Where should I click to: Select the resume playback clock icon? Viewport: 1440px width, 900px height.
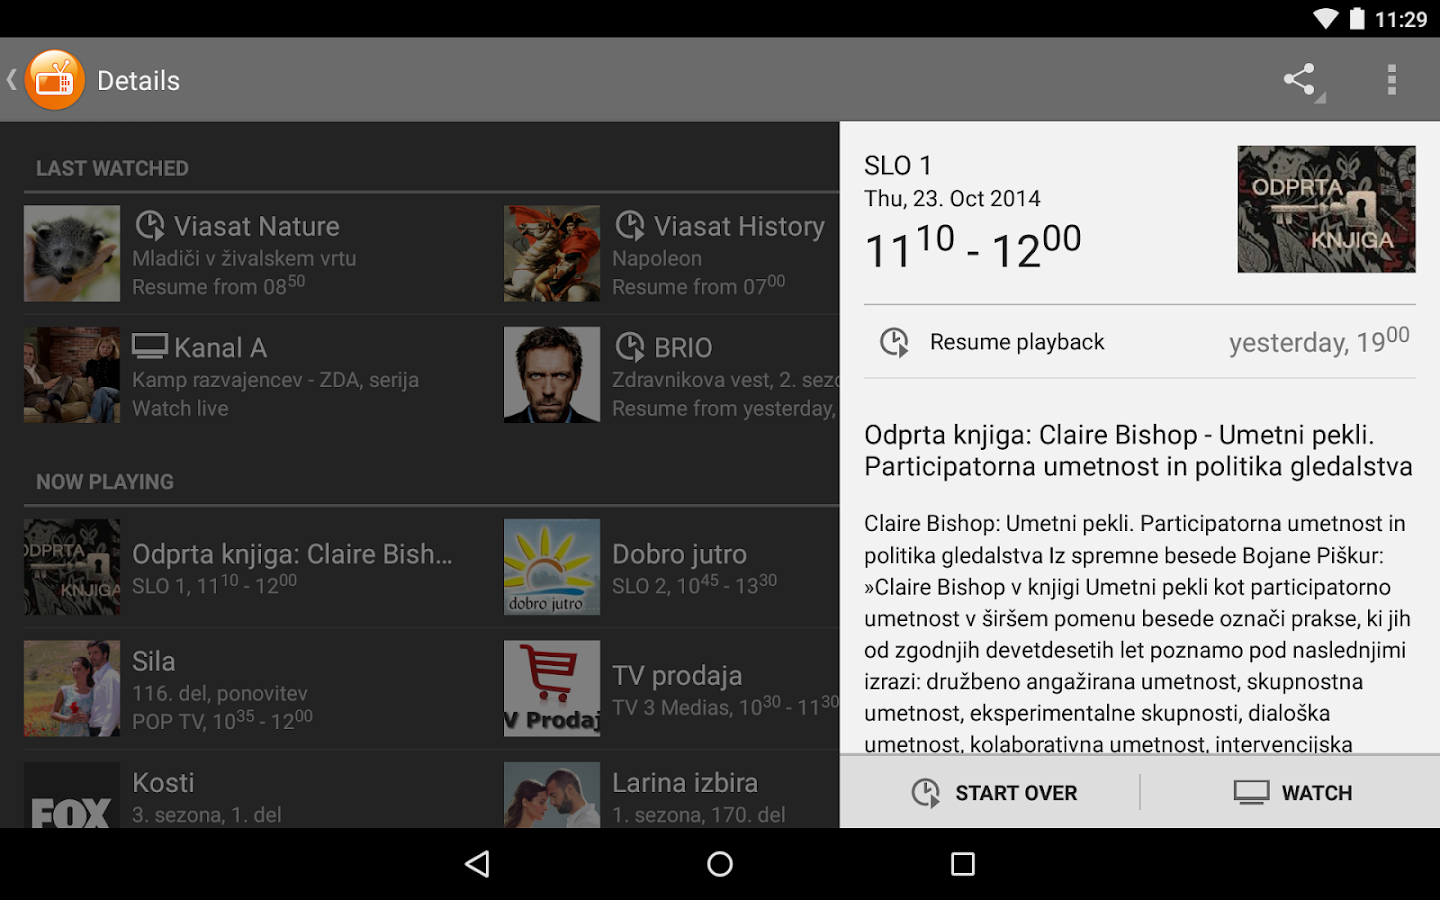[895, 342]
